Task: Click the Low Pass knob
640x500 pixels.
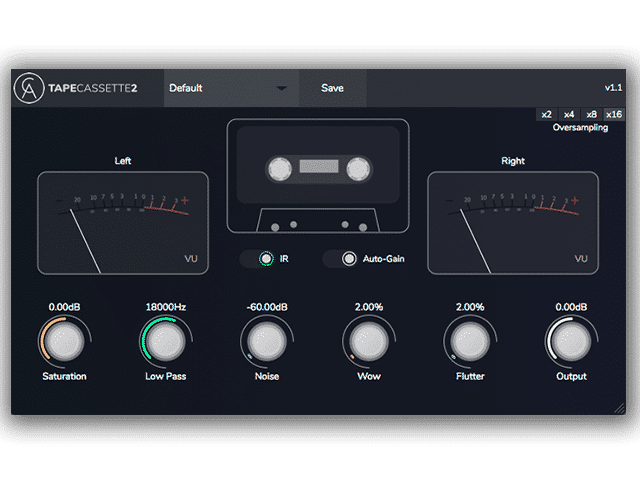Action: pos(166,341)
